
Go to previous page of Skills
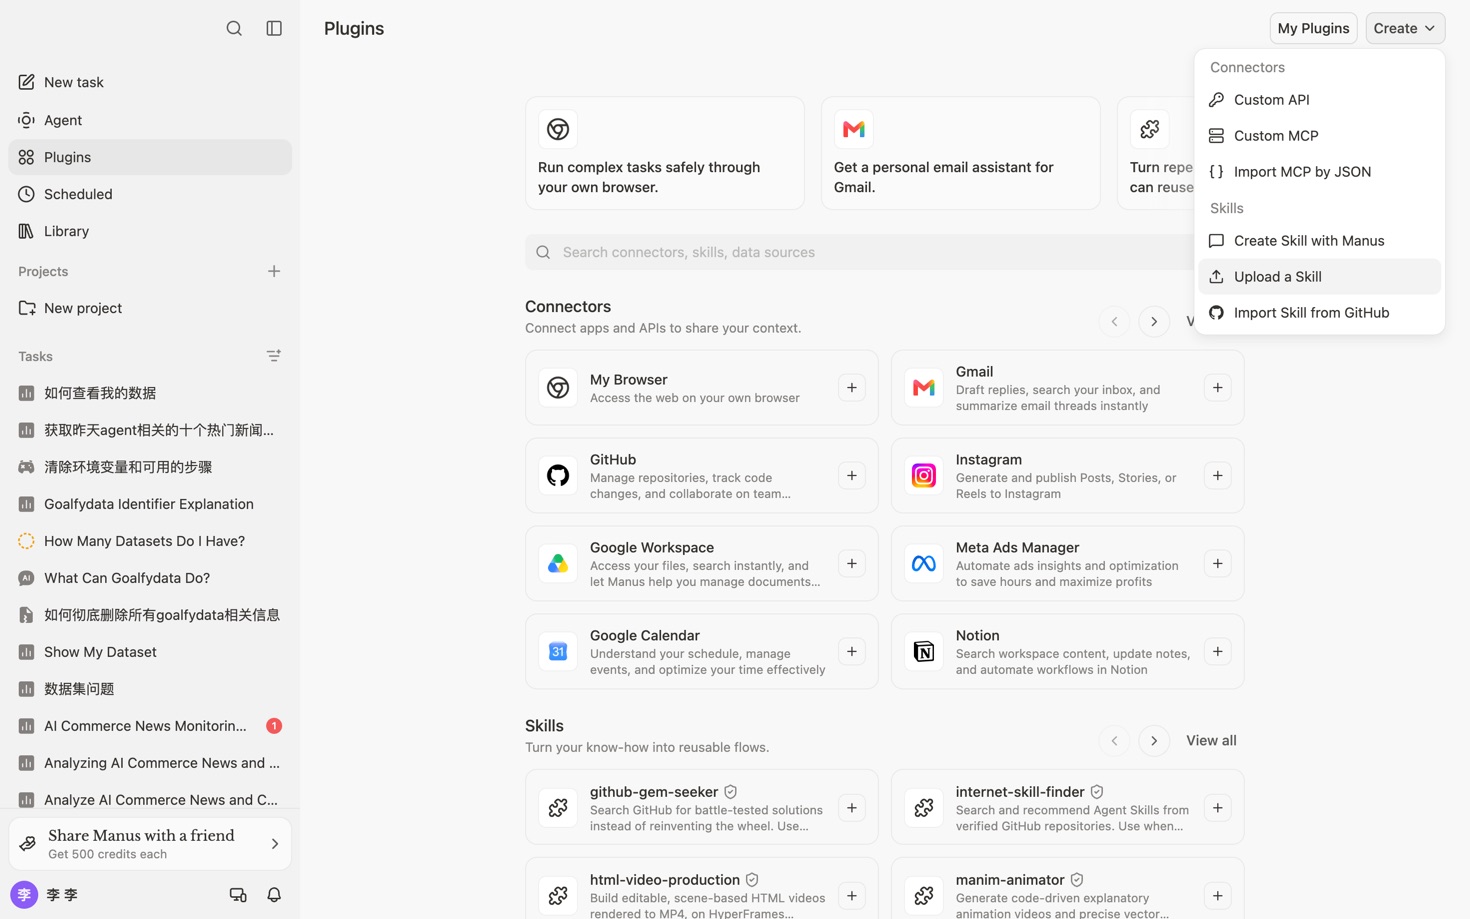pos(1114,741)
